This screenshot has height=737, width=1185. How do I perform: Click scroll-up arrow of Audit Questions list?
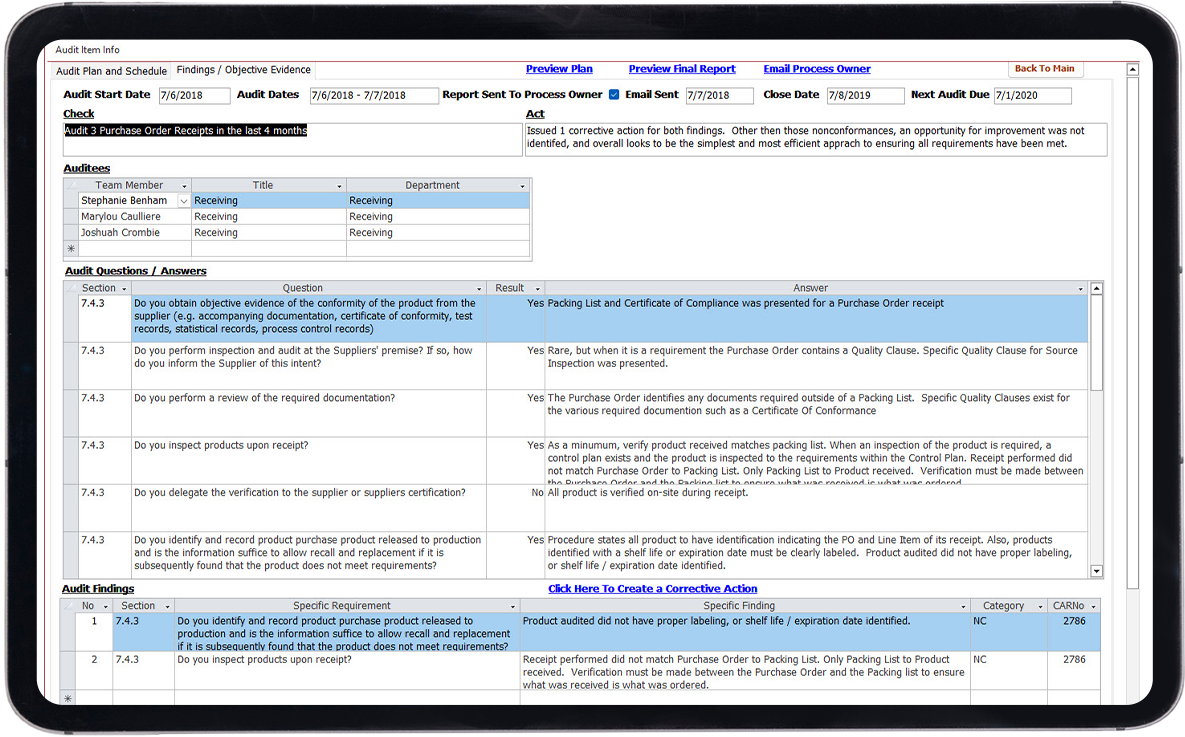coord(1097,289)
